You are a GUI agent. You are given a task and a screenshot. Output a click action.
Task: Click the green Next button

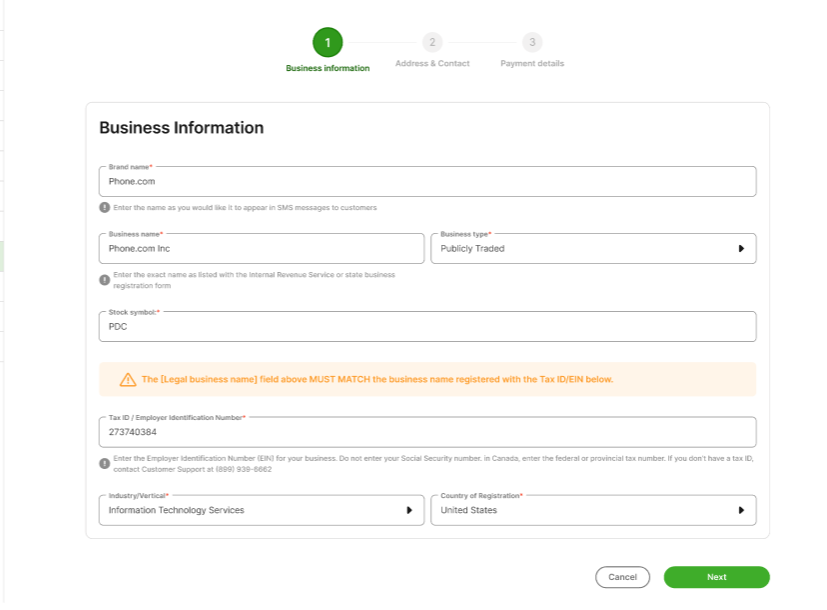click(716, 577)
